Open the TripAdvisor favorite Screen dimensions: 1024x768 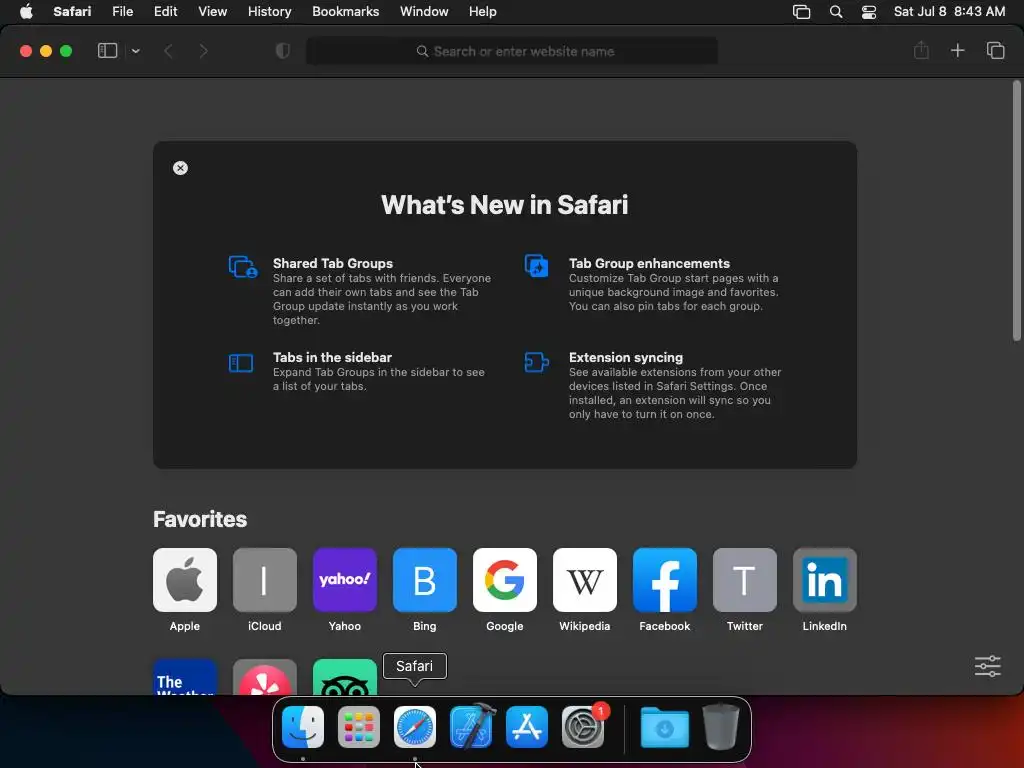(345, 677)
